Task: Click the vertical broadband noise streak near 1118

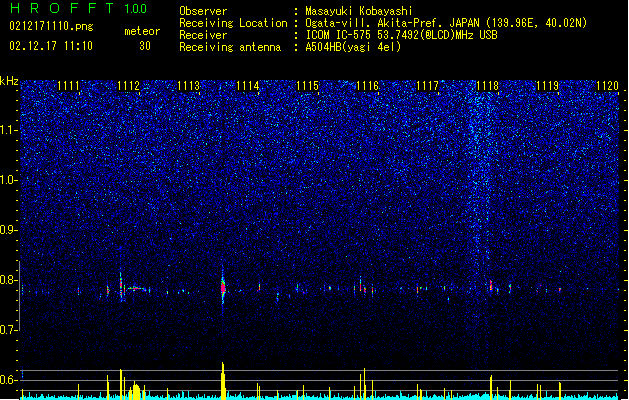Action: (x=481, y=181)
